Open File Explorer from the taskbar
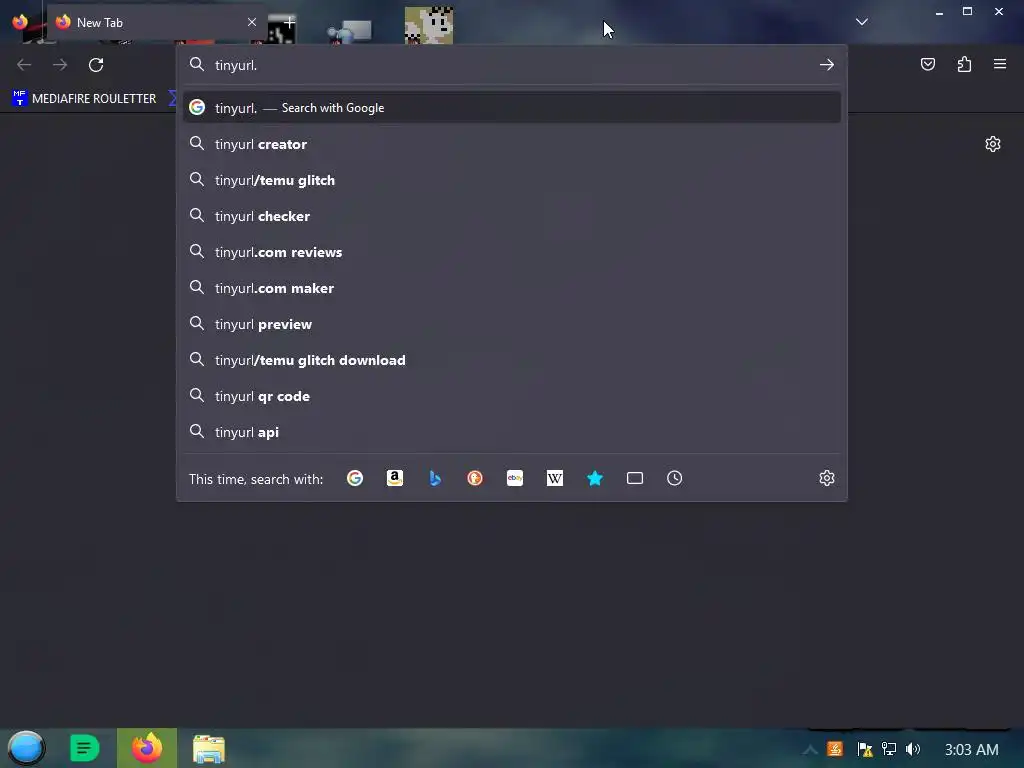1024x768 pixels. 209,749
